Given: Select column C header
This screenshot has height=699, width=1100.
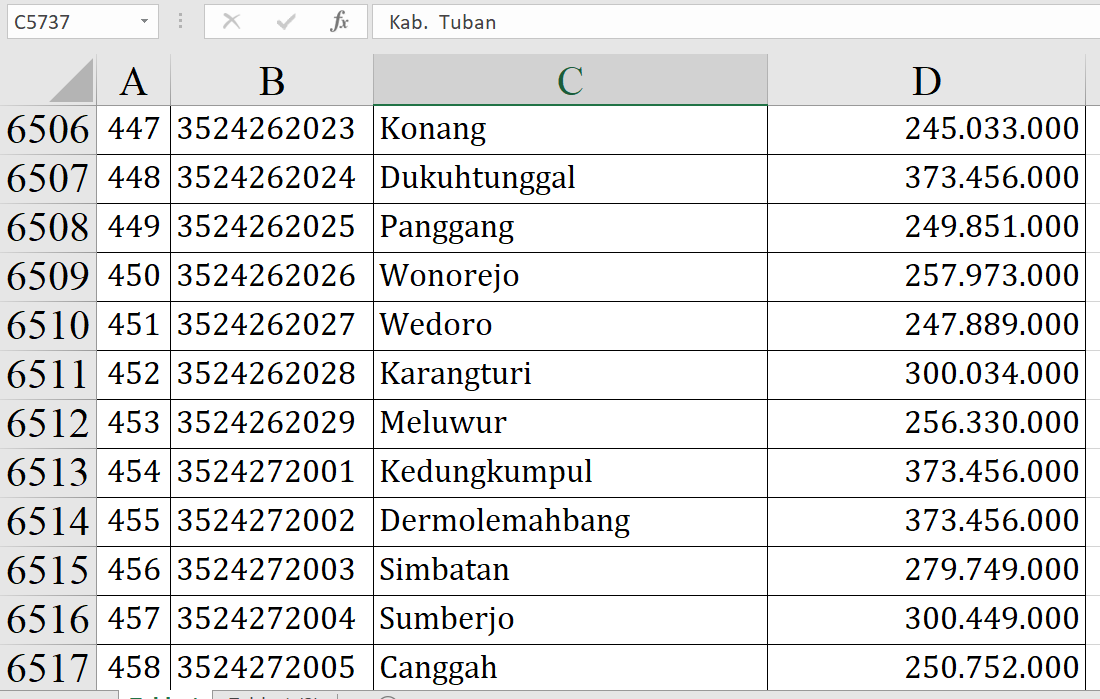Looking at the screenshot, I should pos(570,81).
